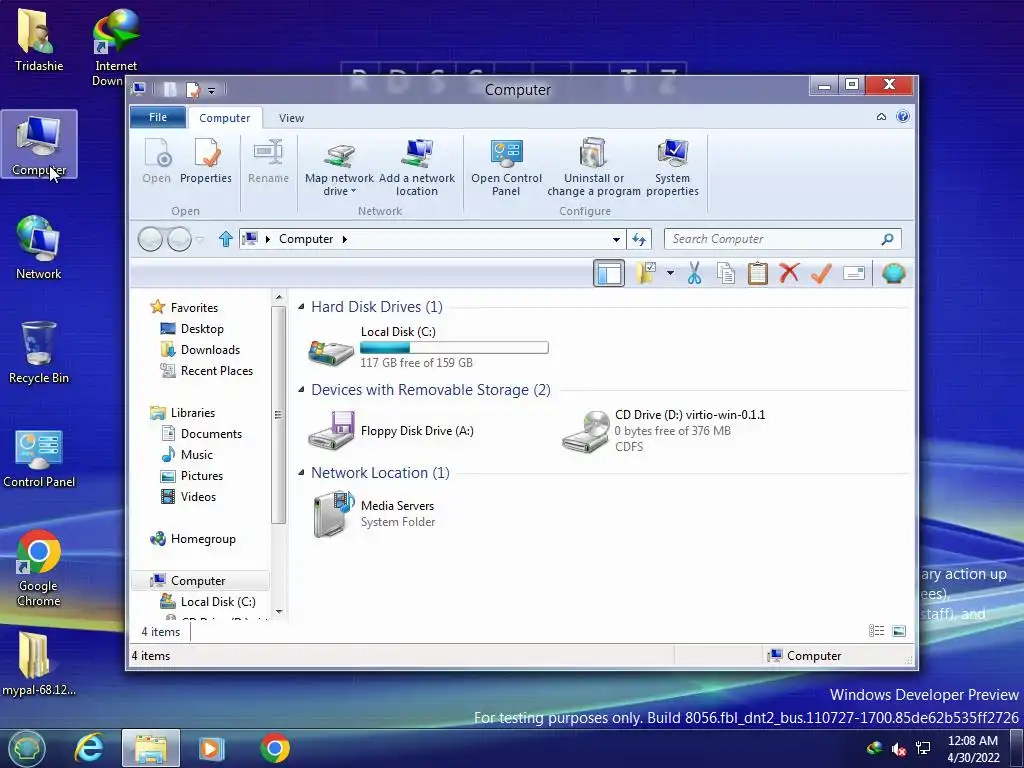Select Network desktop icon

click(x=39, y=248)
